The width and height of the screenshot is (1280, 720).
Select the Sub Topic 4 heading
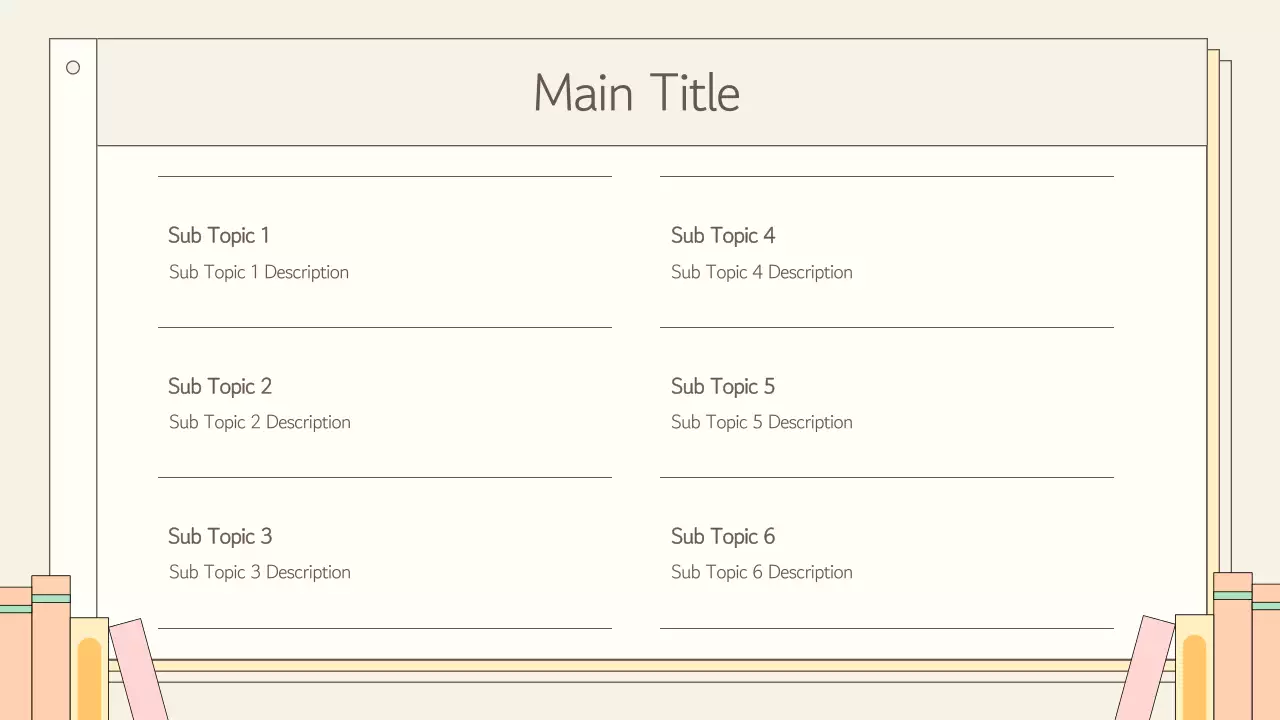coord(722,236)
